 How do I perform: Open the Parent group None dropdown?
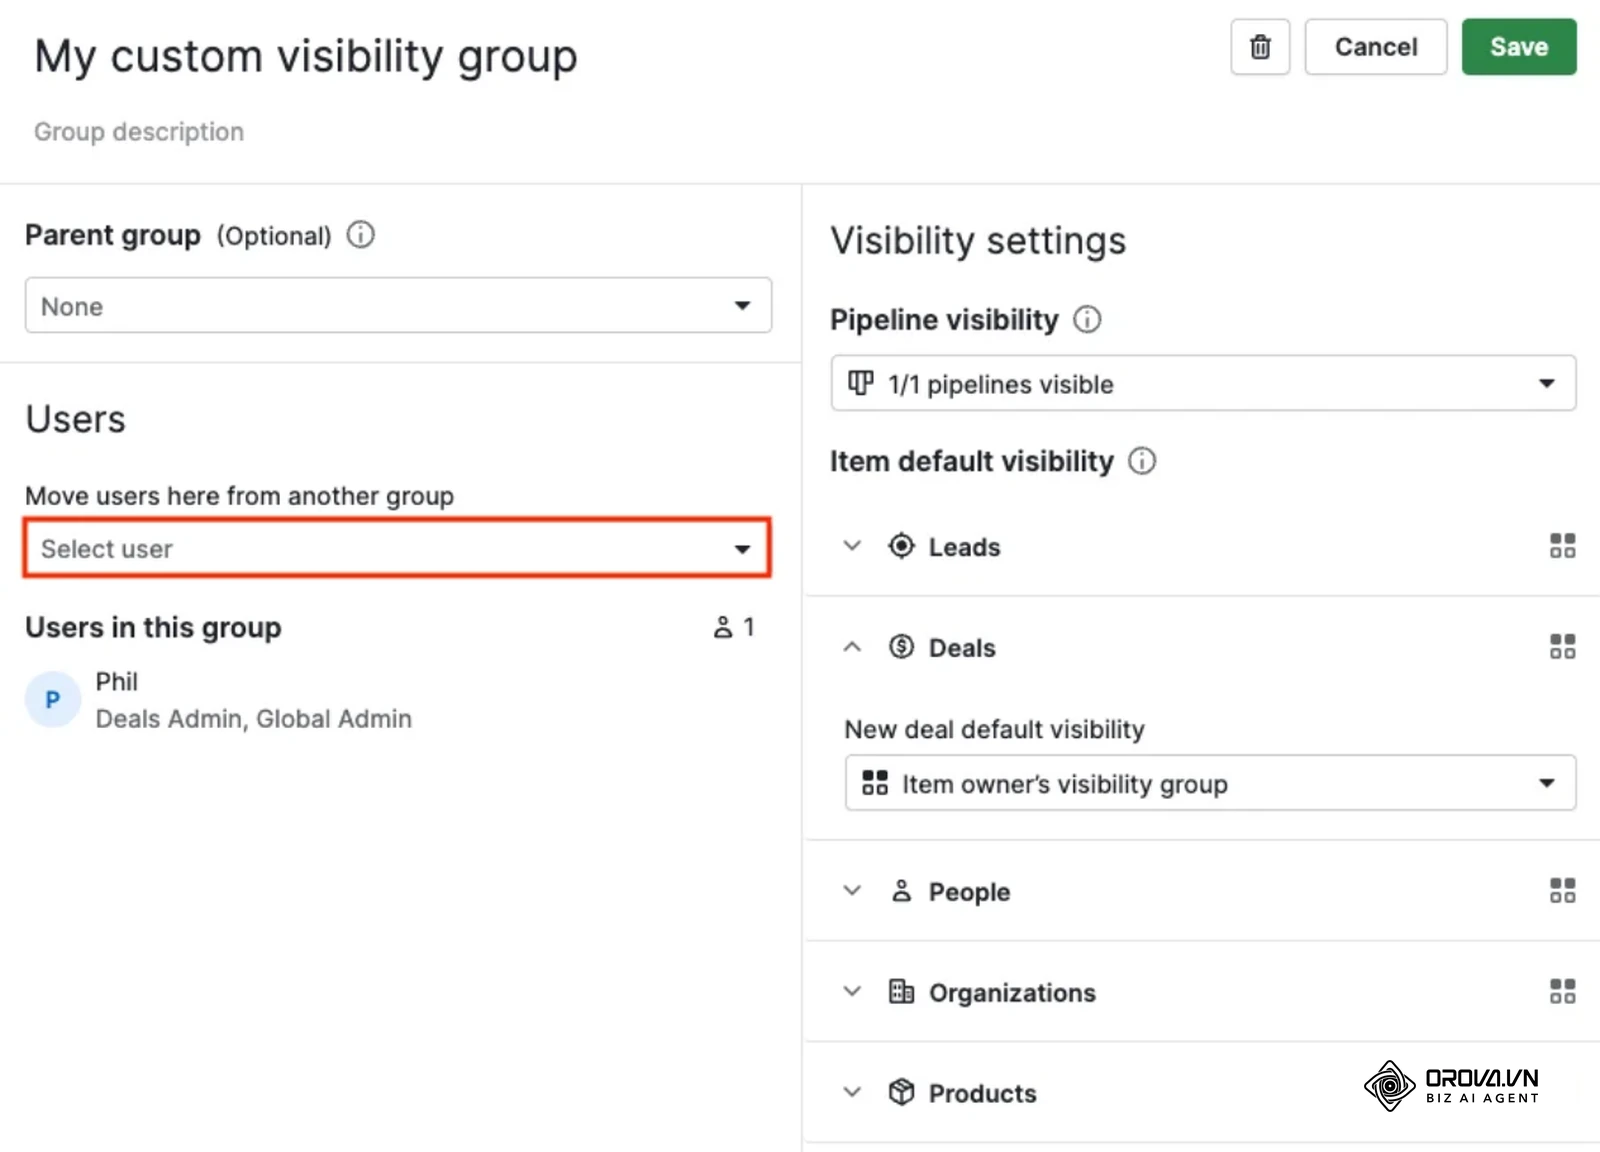click(x=398, y=305)
